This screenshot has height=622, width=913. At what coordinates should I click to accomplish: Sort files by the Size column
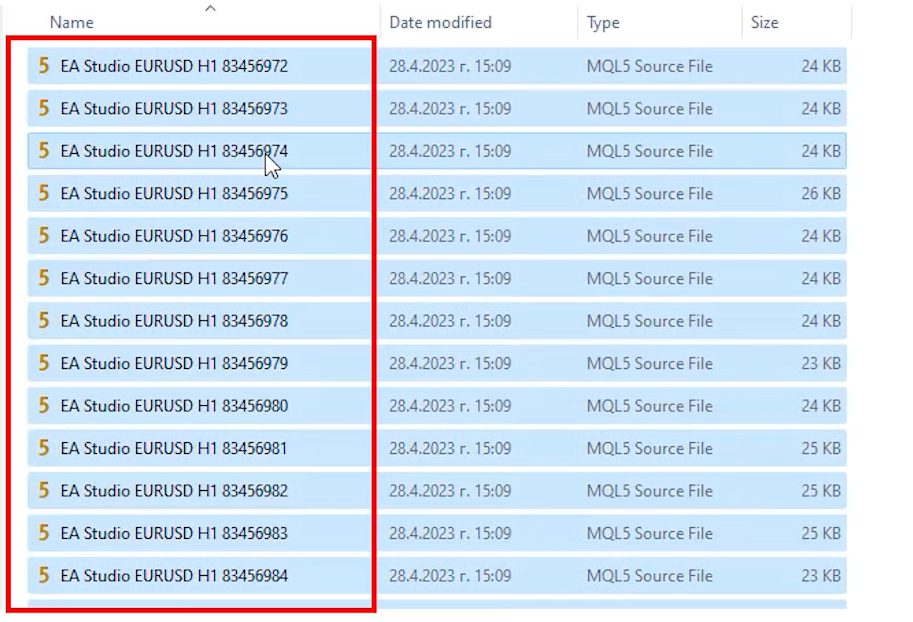[x=764, y=22]
